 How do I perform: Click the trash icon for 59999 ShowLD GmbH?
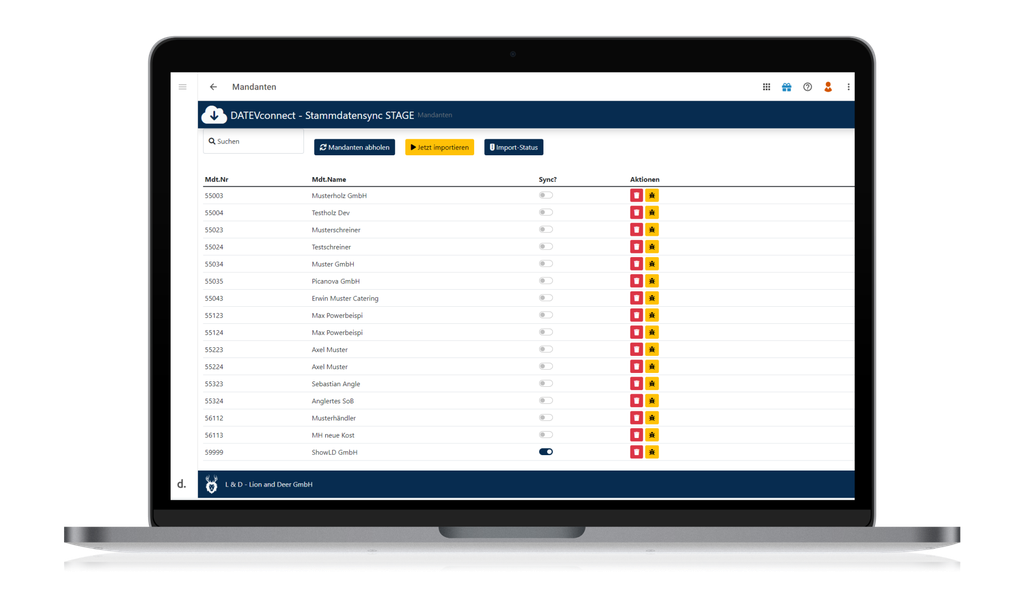[x=636, y=452]
